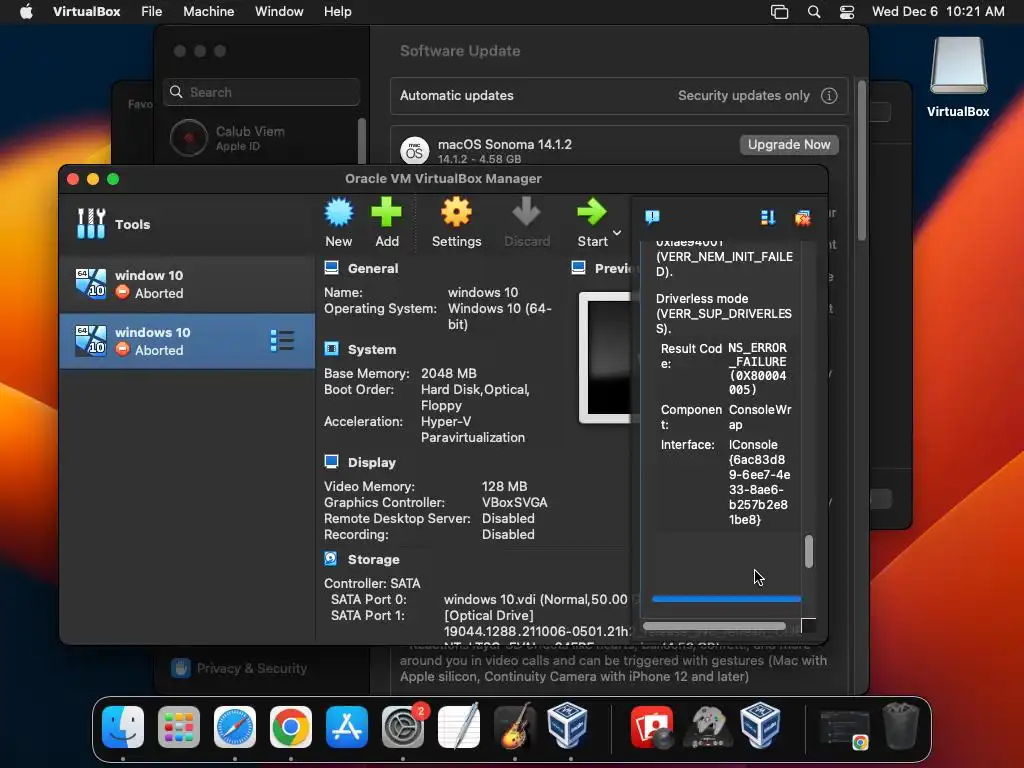The image size is (1024, 768).
Task: Open Tools entry in sidebar
Action: pos(187,224)
